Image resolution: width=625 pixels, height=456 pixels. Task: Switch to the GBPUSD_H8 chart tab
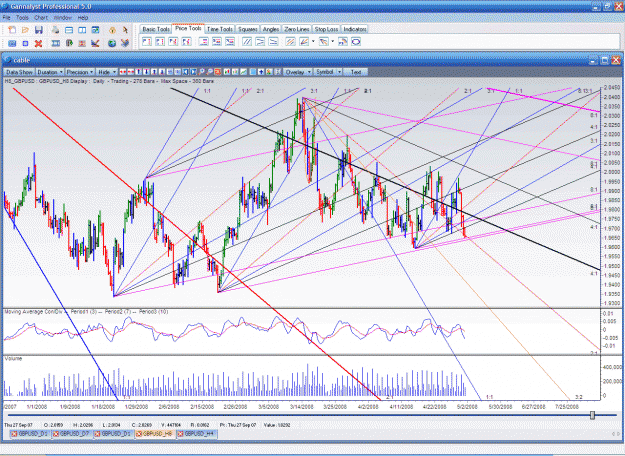(155, 434)
